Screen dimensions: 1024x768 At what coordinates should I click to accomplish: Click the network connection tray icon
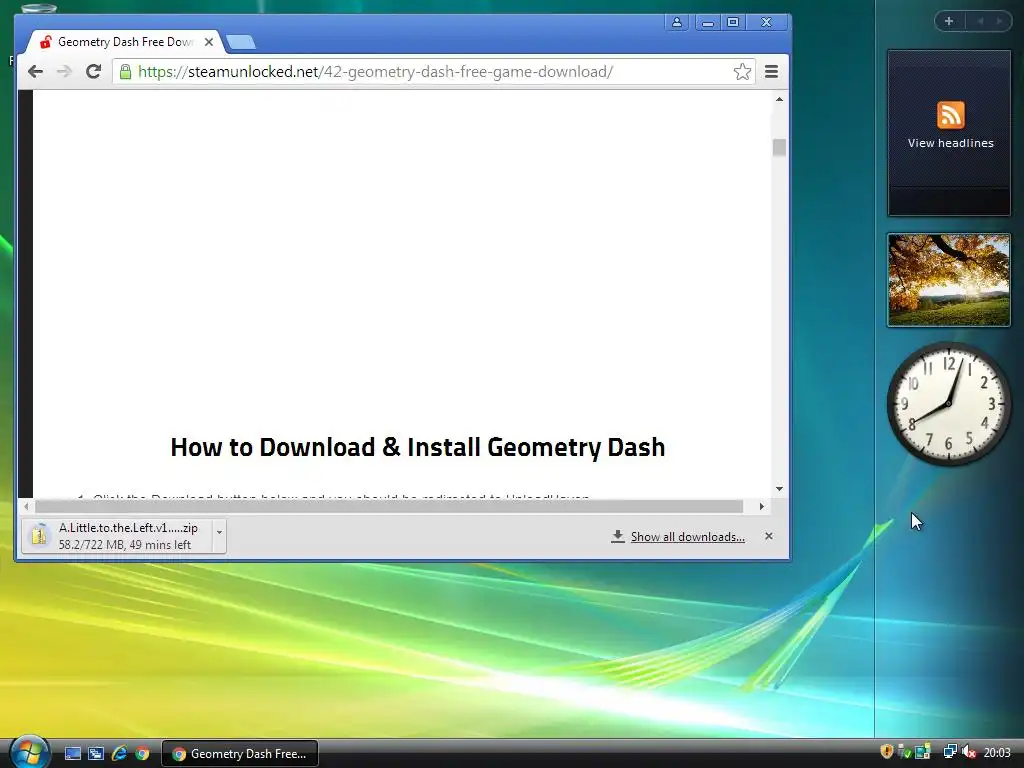950,752
